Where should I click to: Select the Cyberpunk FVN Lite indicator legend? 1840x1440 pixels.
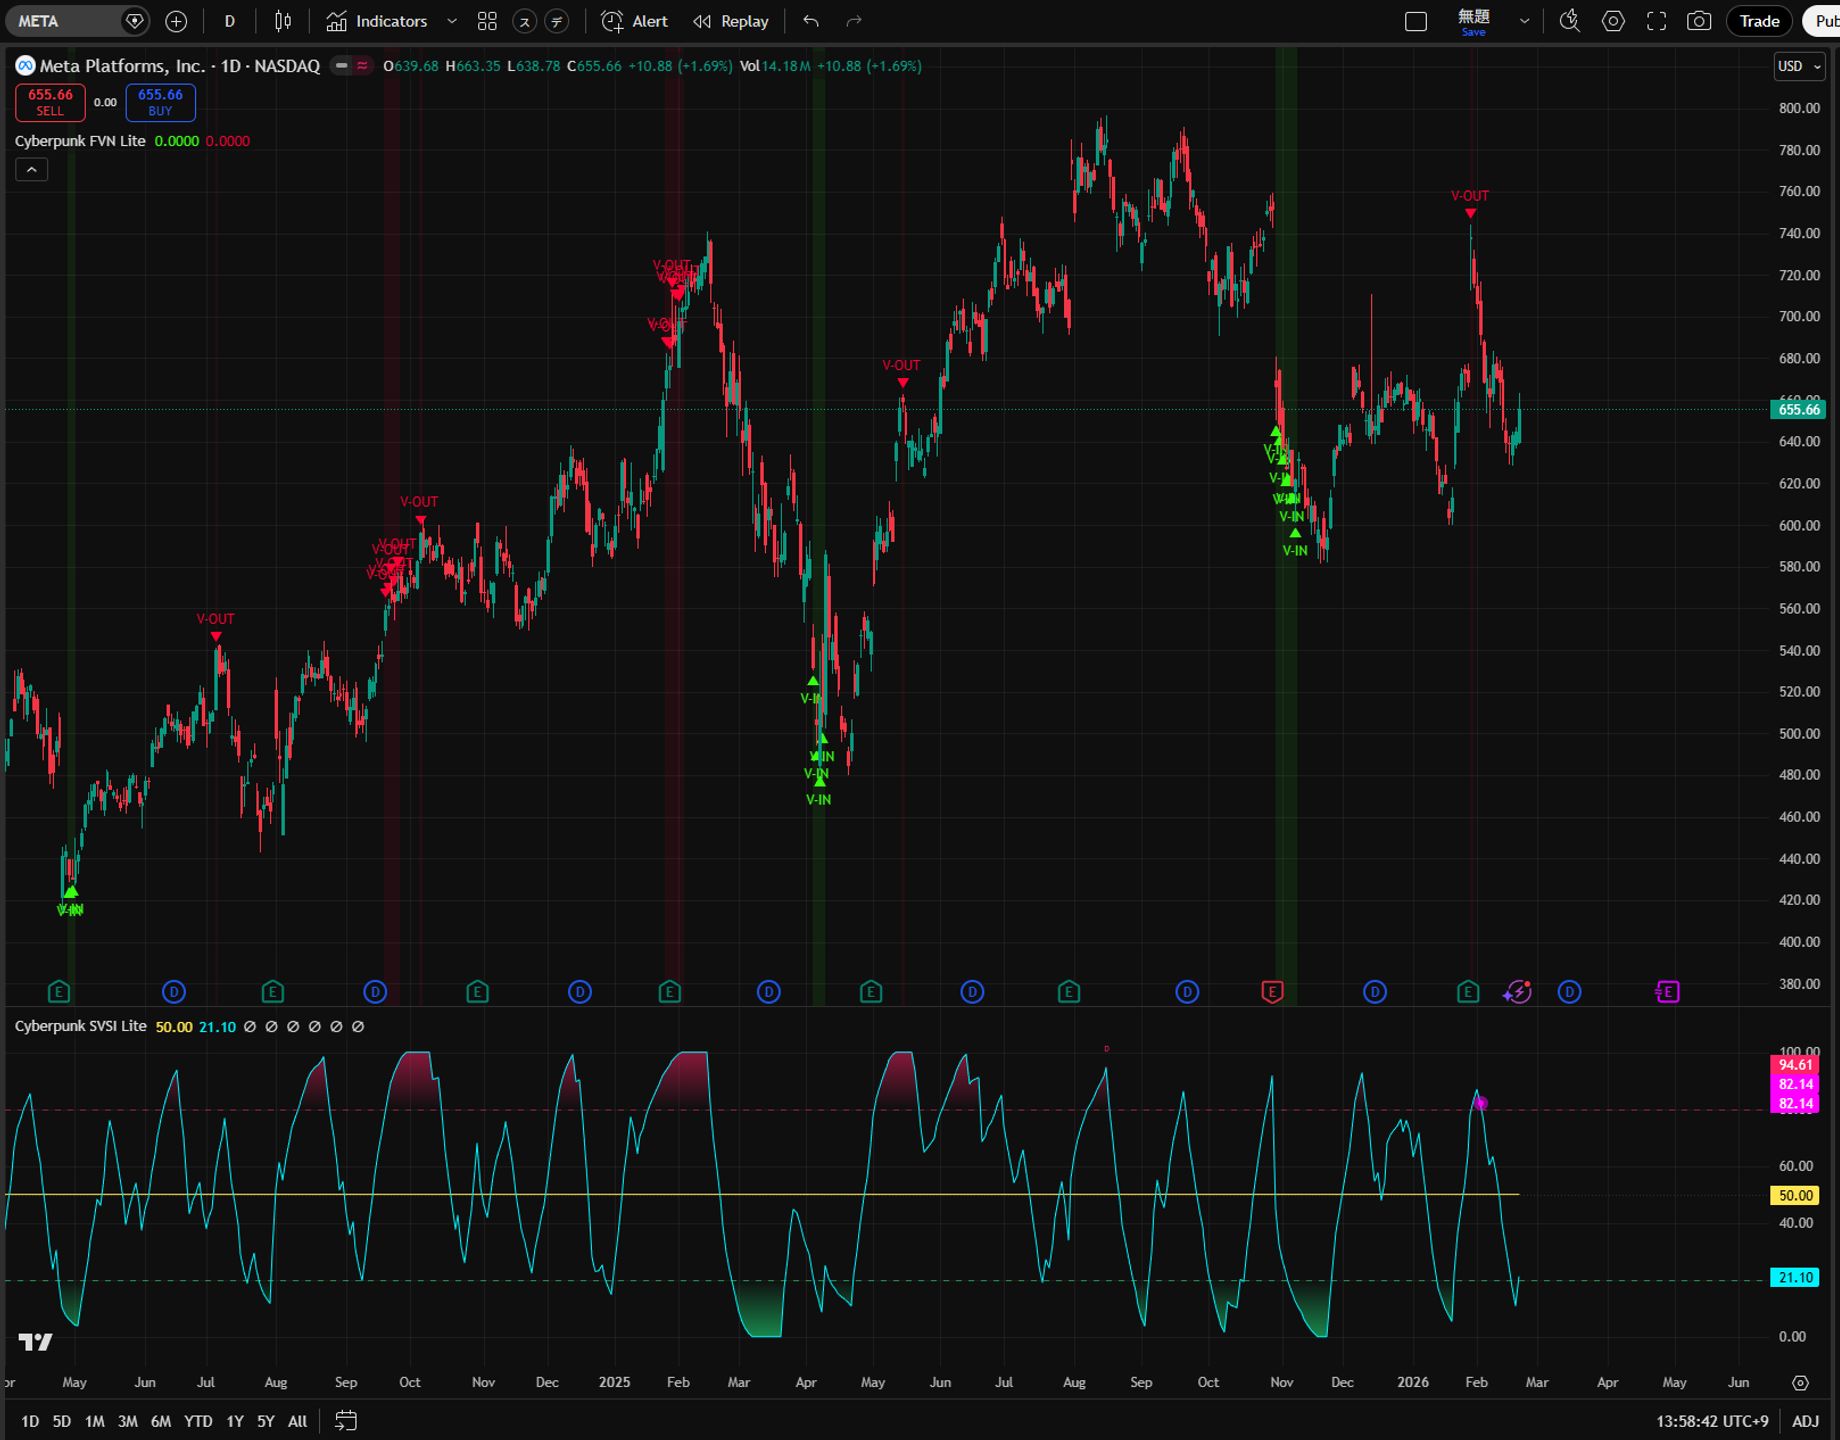point(80,141)
